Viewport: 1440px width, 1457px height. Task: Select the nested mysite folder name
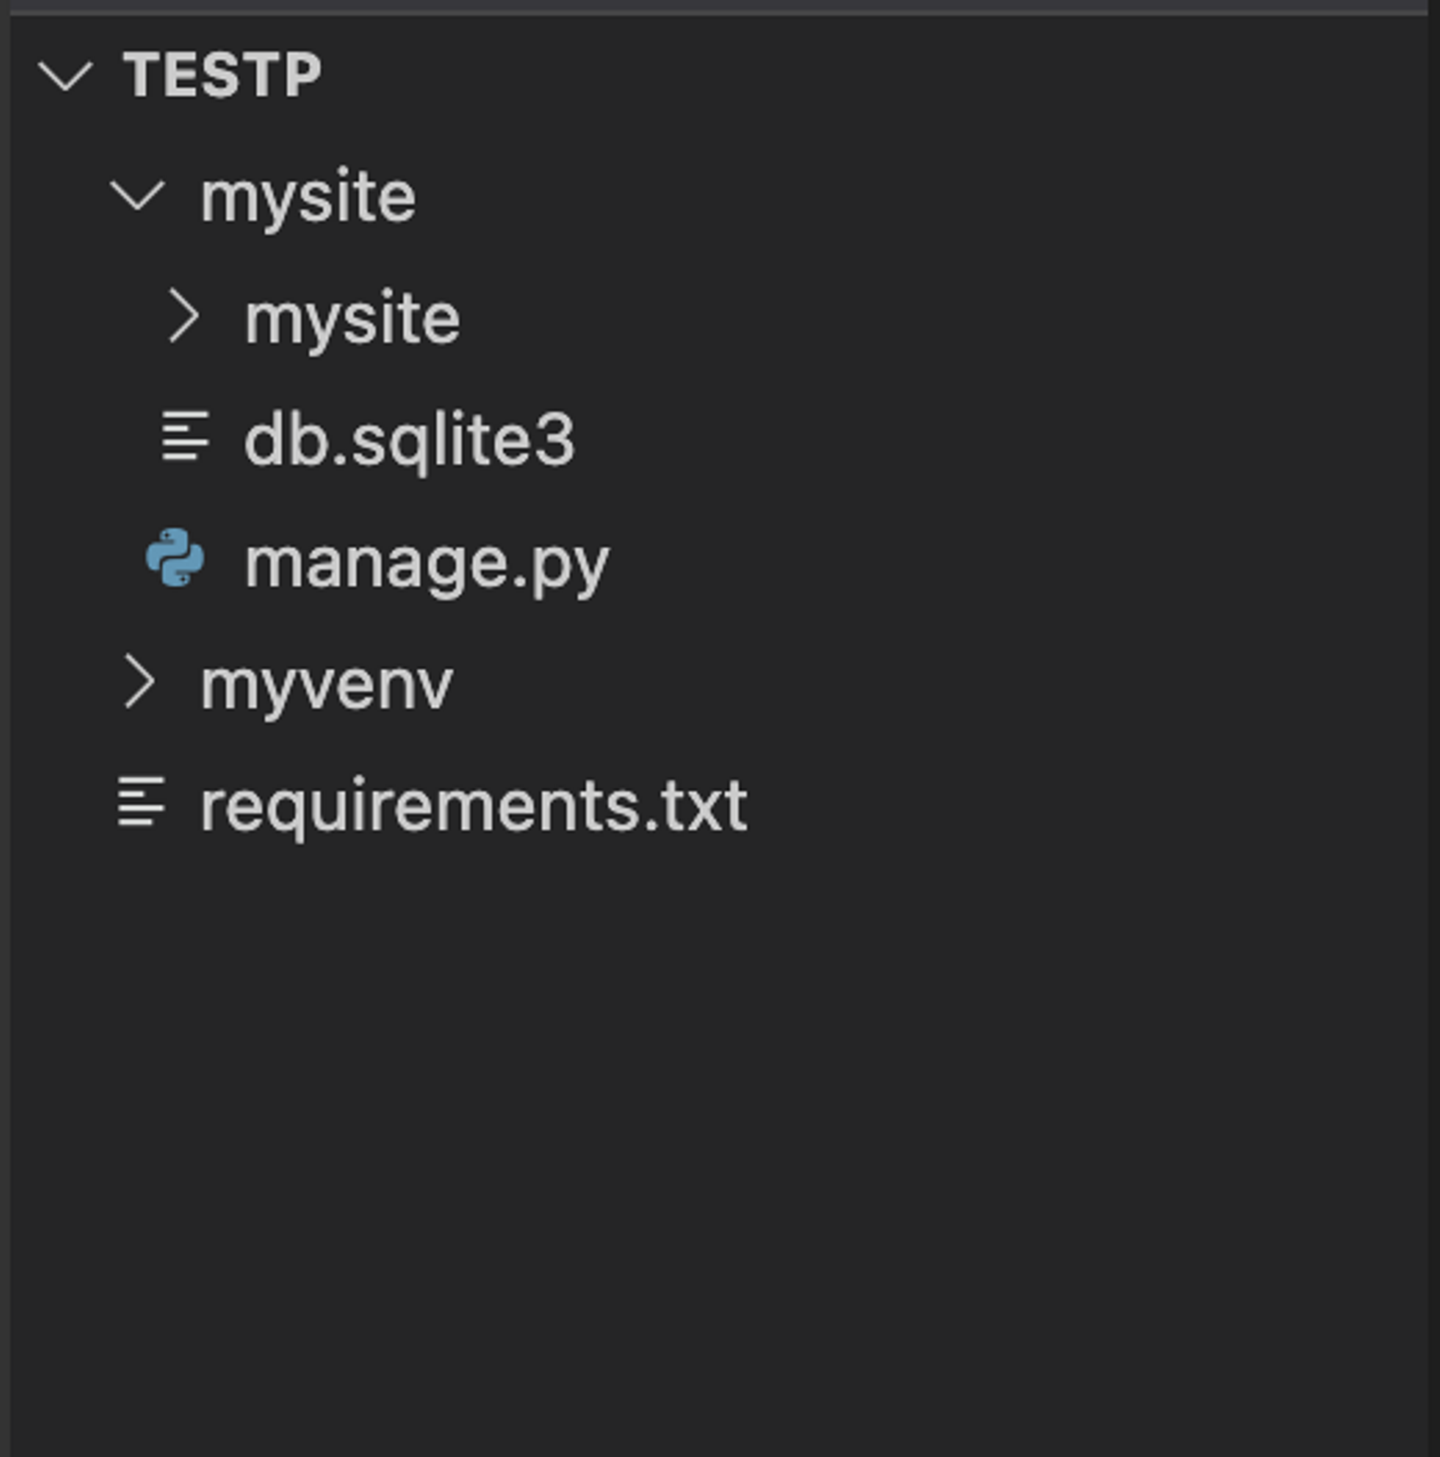(x=352, y=319)
